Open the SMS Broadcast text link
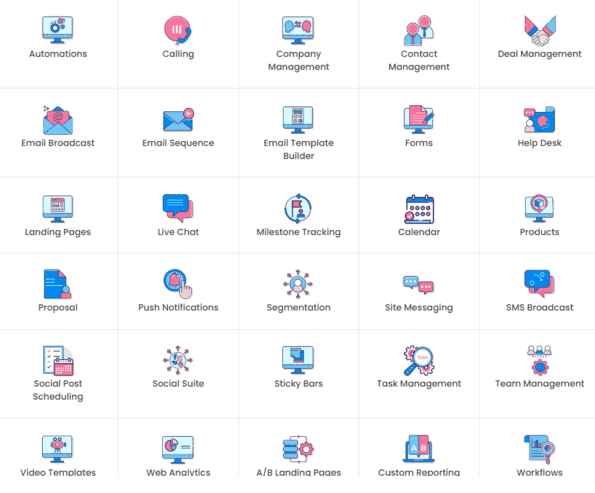 click(x=539, y=307)
